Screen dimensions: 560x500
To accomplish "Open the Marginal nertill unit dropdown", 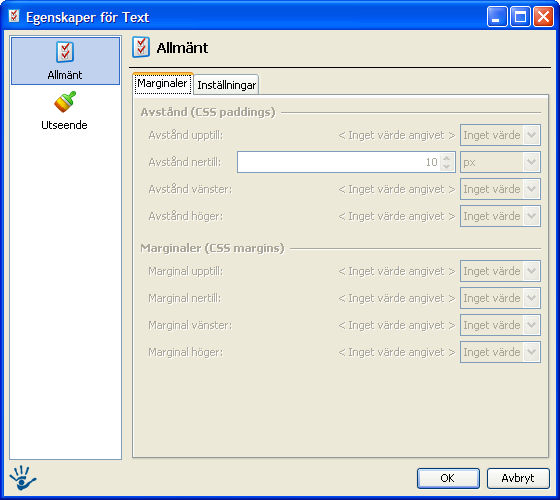I will tap(500, 298).
